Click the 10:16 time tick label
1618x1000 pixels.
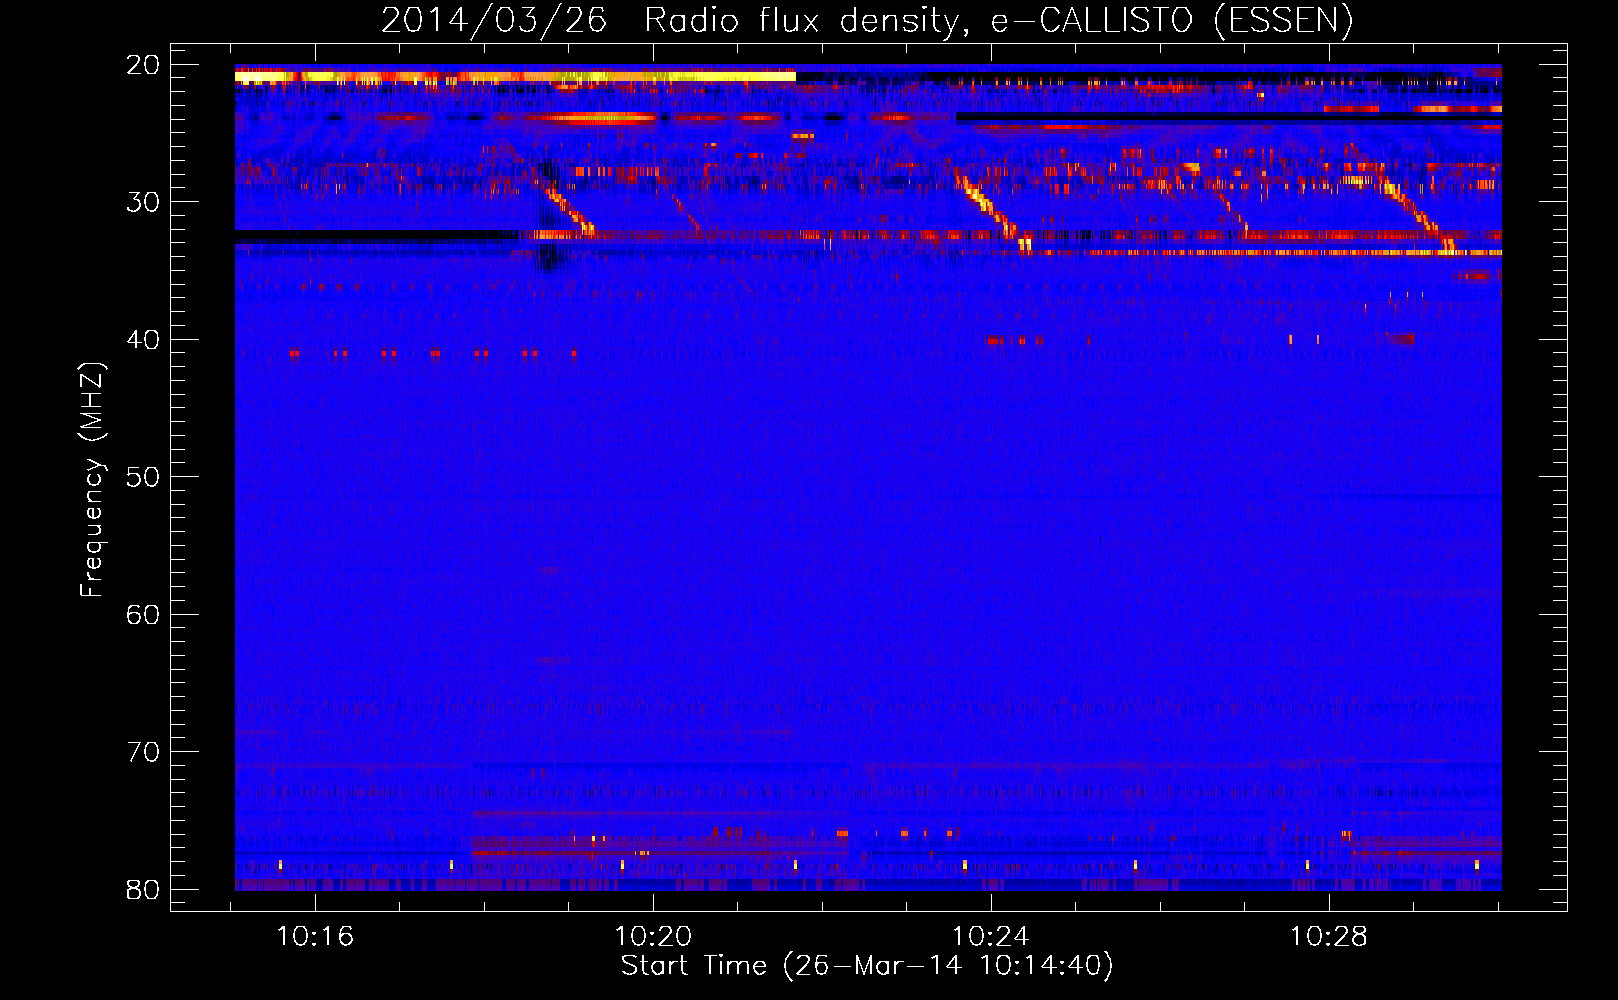point(316,937)
